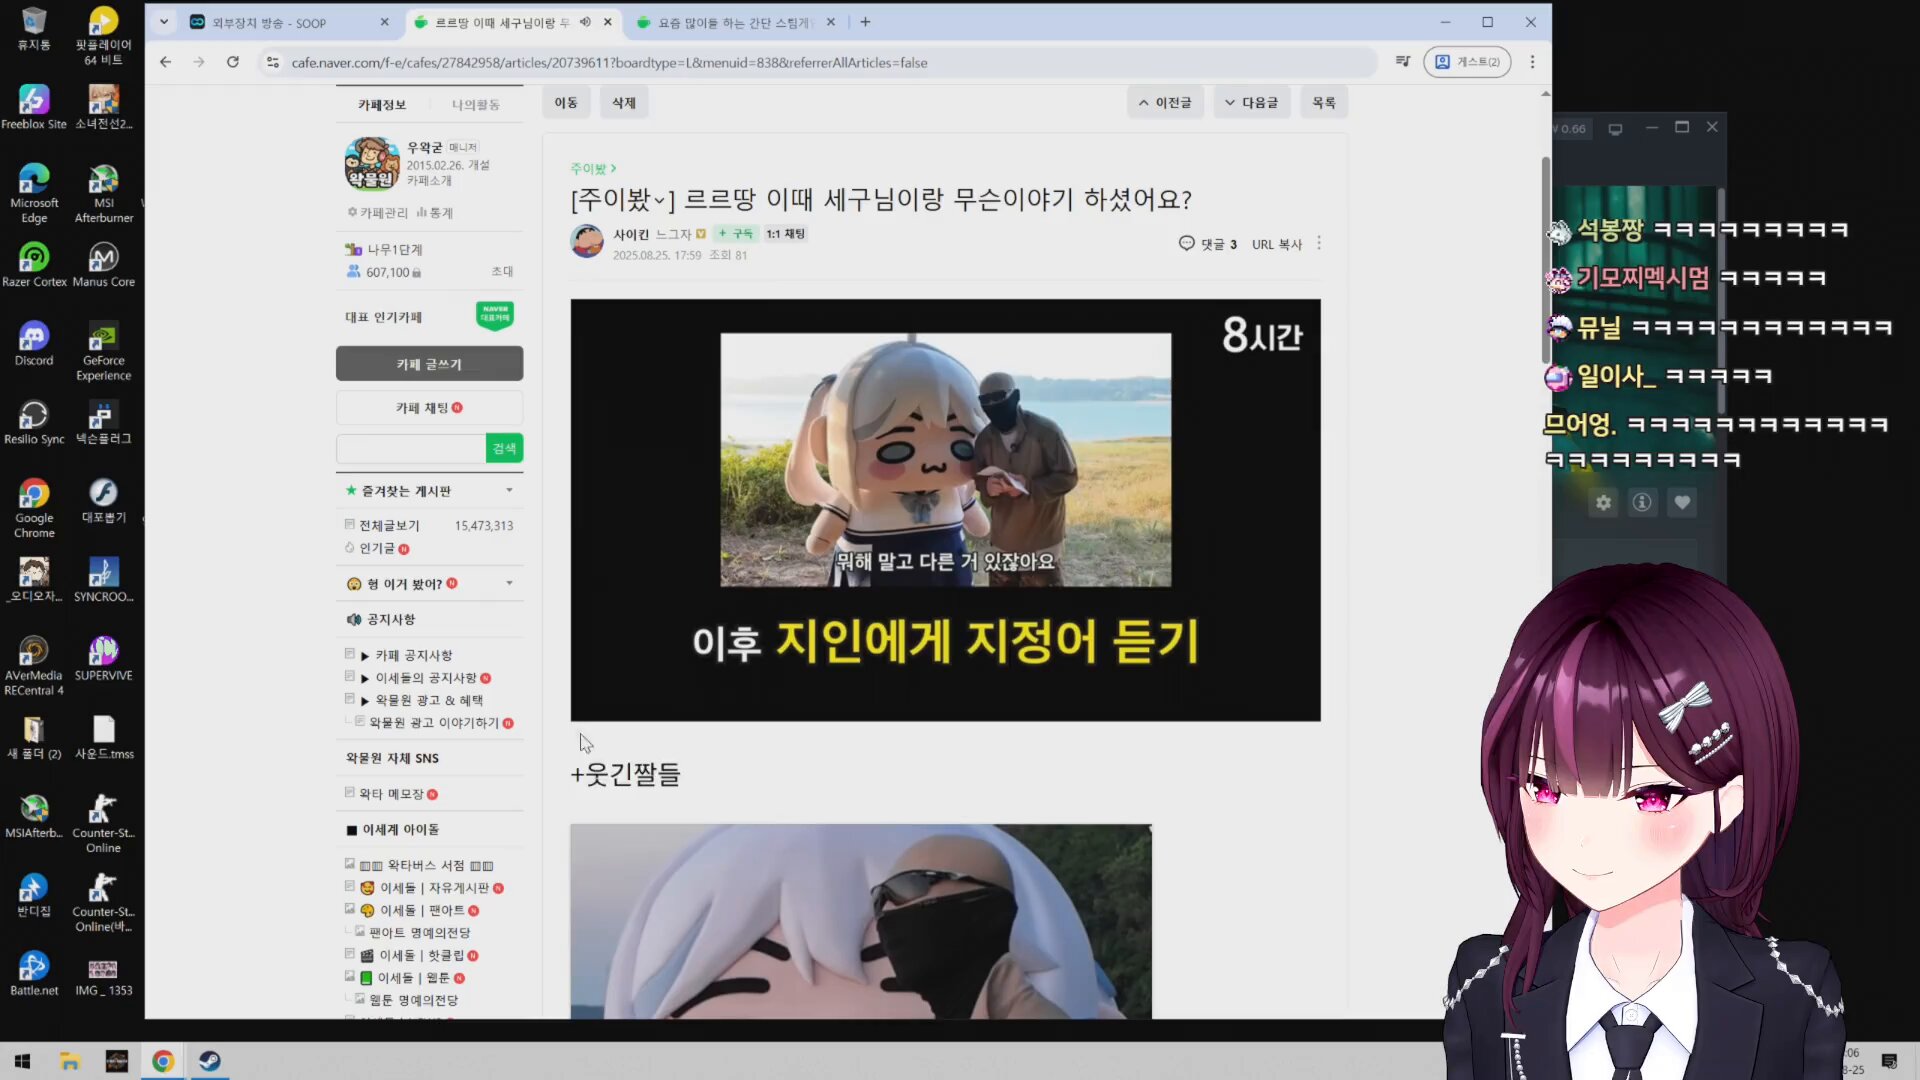Click the chat widget info icon
The width and height of the screenshot is (1920, 1080).
coord(1642,503)
